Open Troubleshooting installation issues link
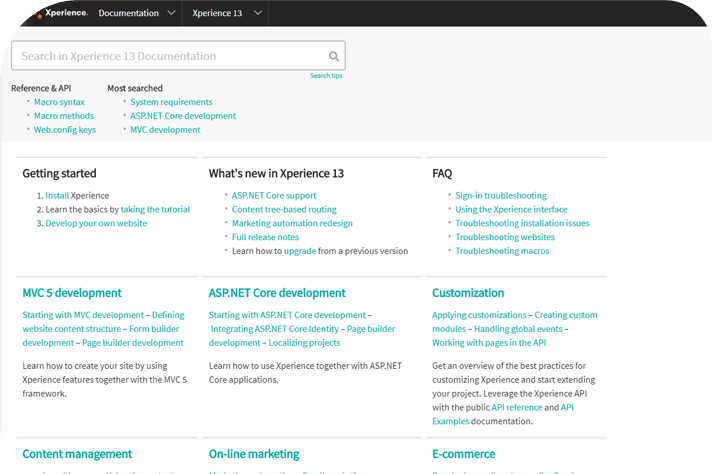 click(x=522, y=223)
